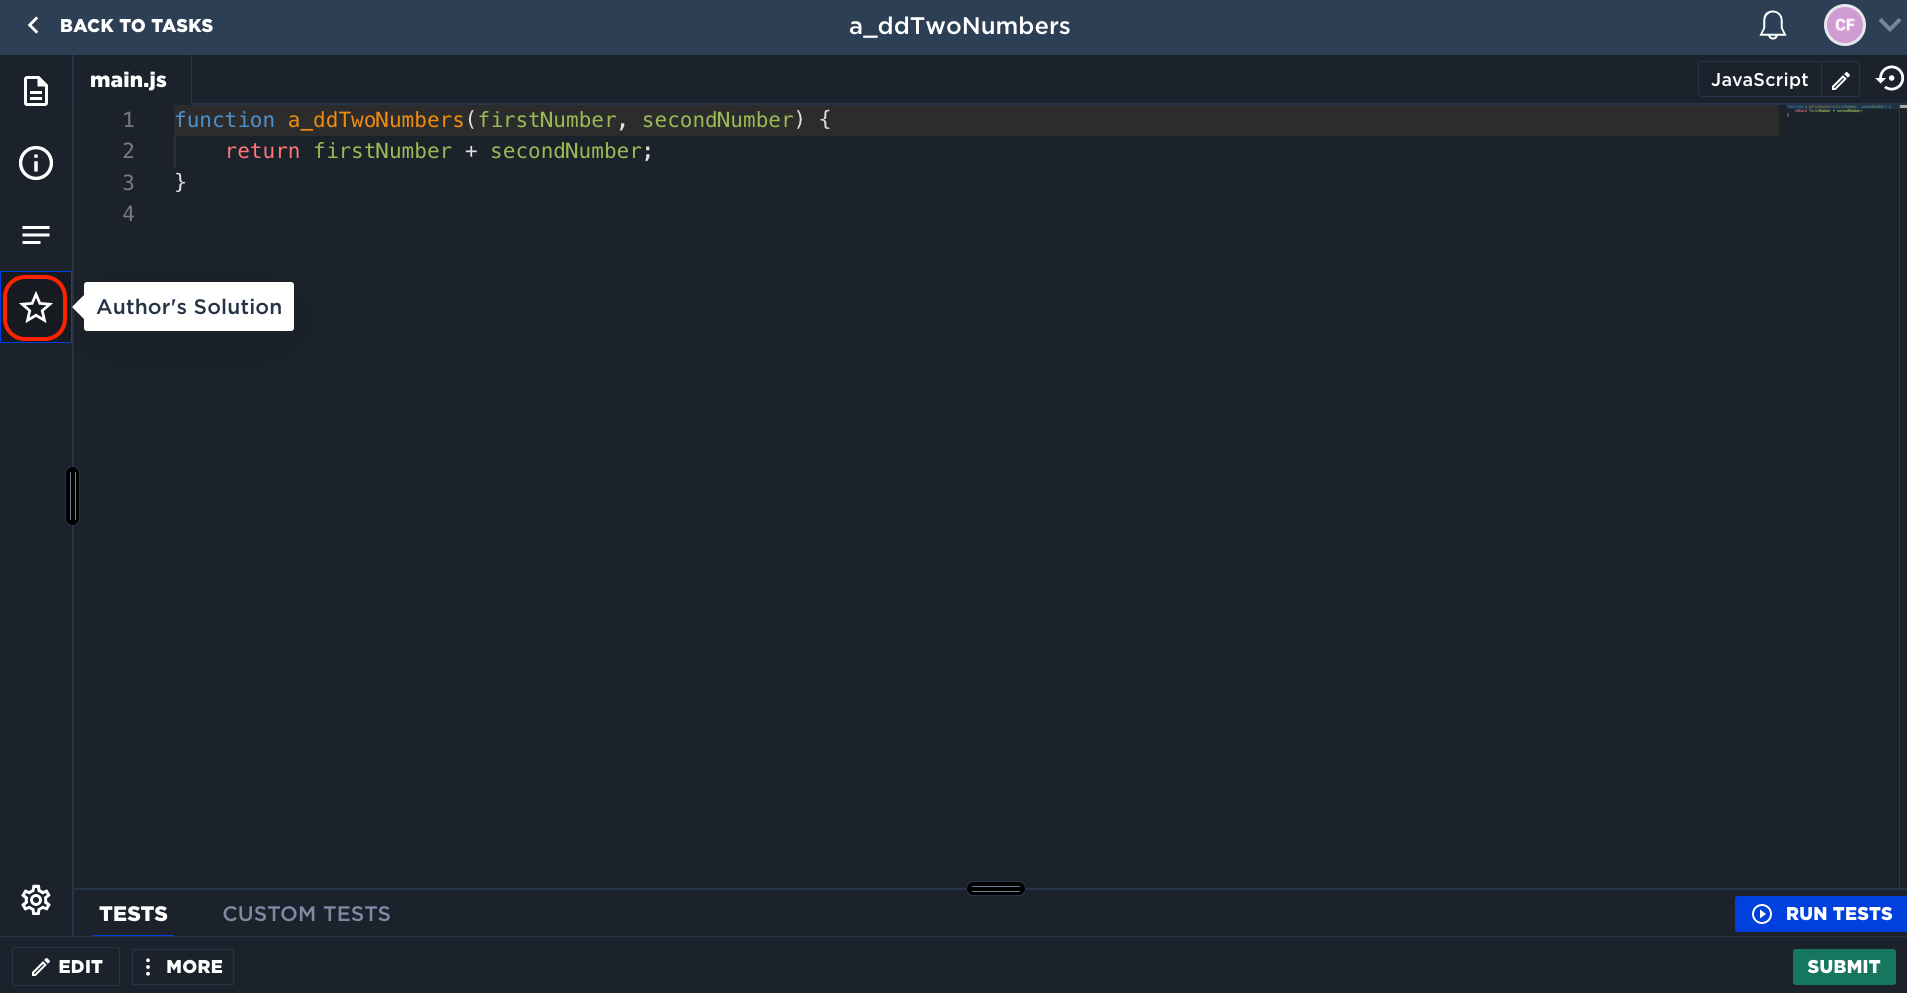
Task: Submit the solution
Action: [1843, 966]
